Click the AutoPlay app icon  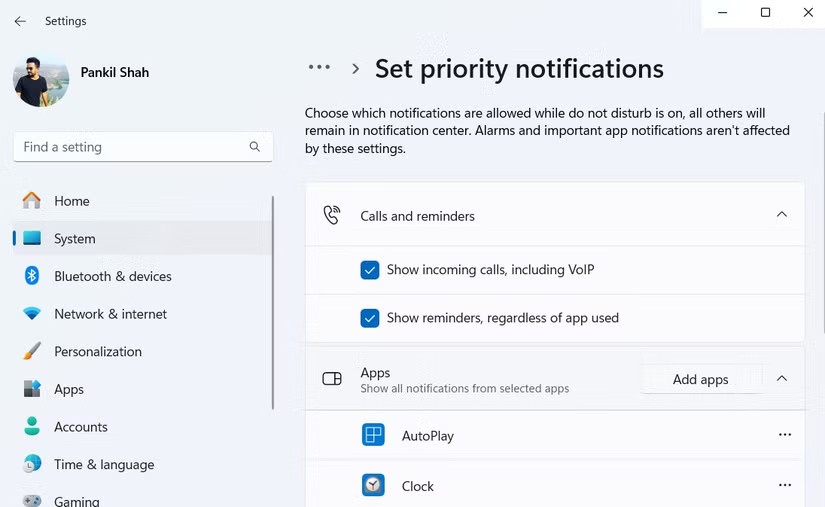[373, 436]
